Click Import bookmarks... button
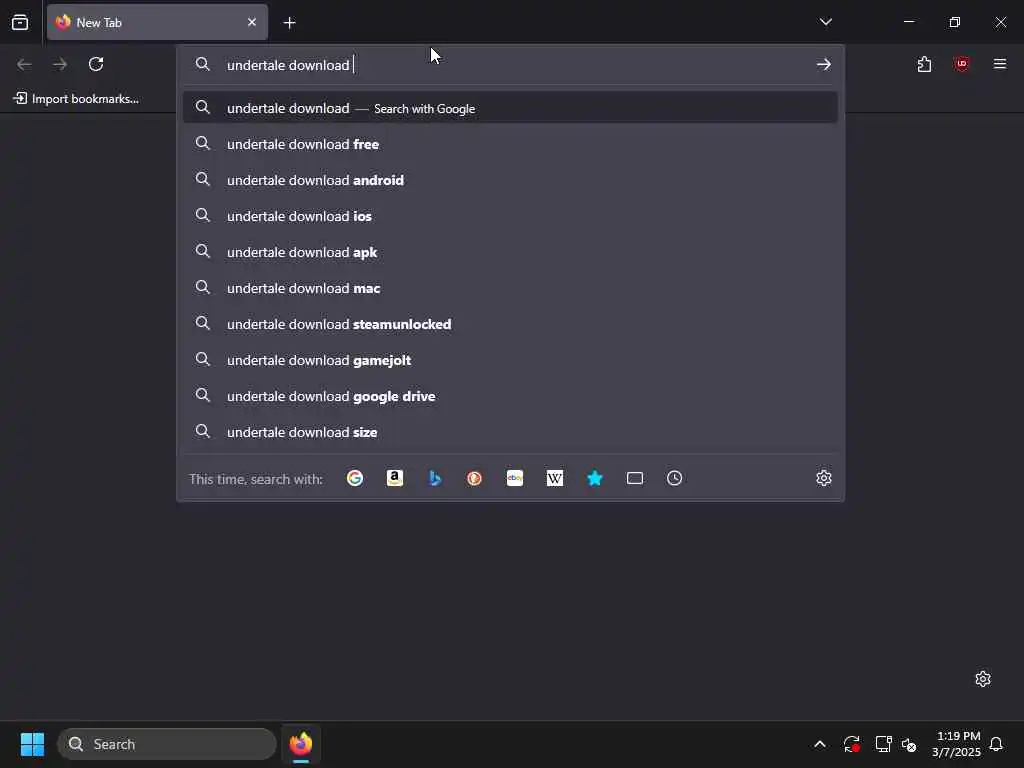This screenshot has width=1024, height=768. click(76, 99)
